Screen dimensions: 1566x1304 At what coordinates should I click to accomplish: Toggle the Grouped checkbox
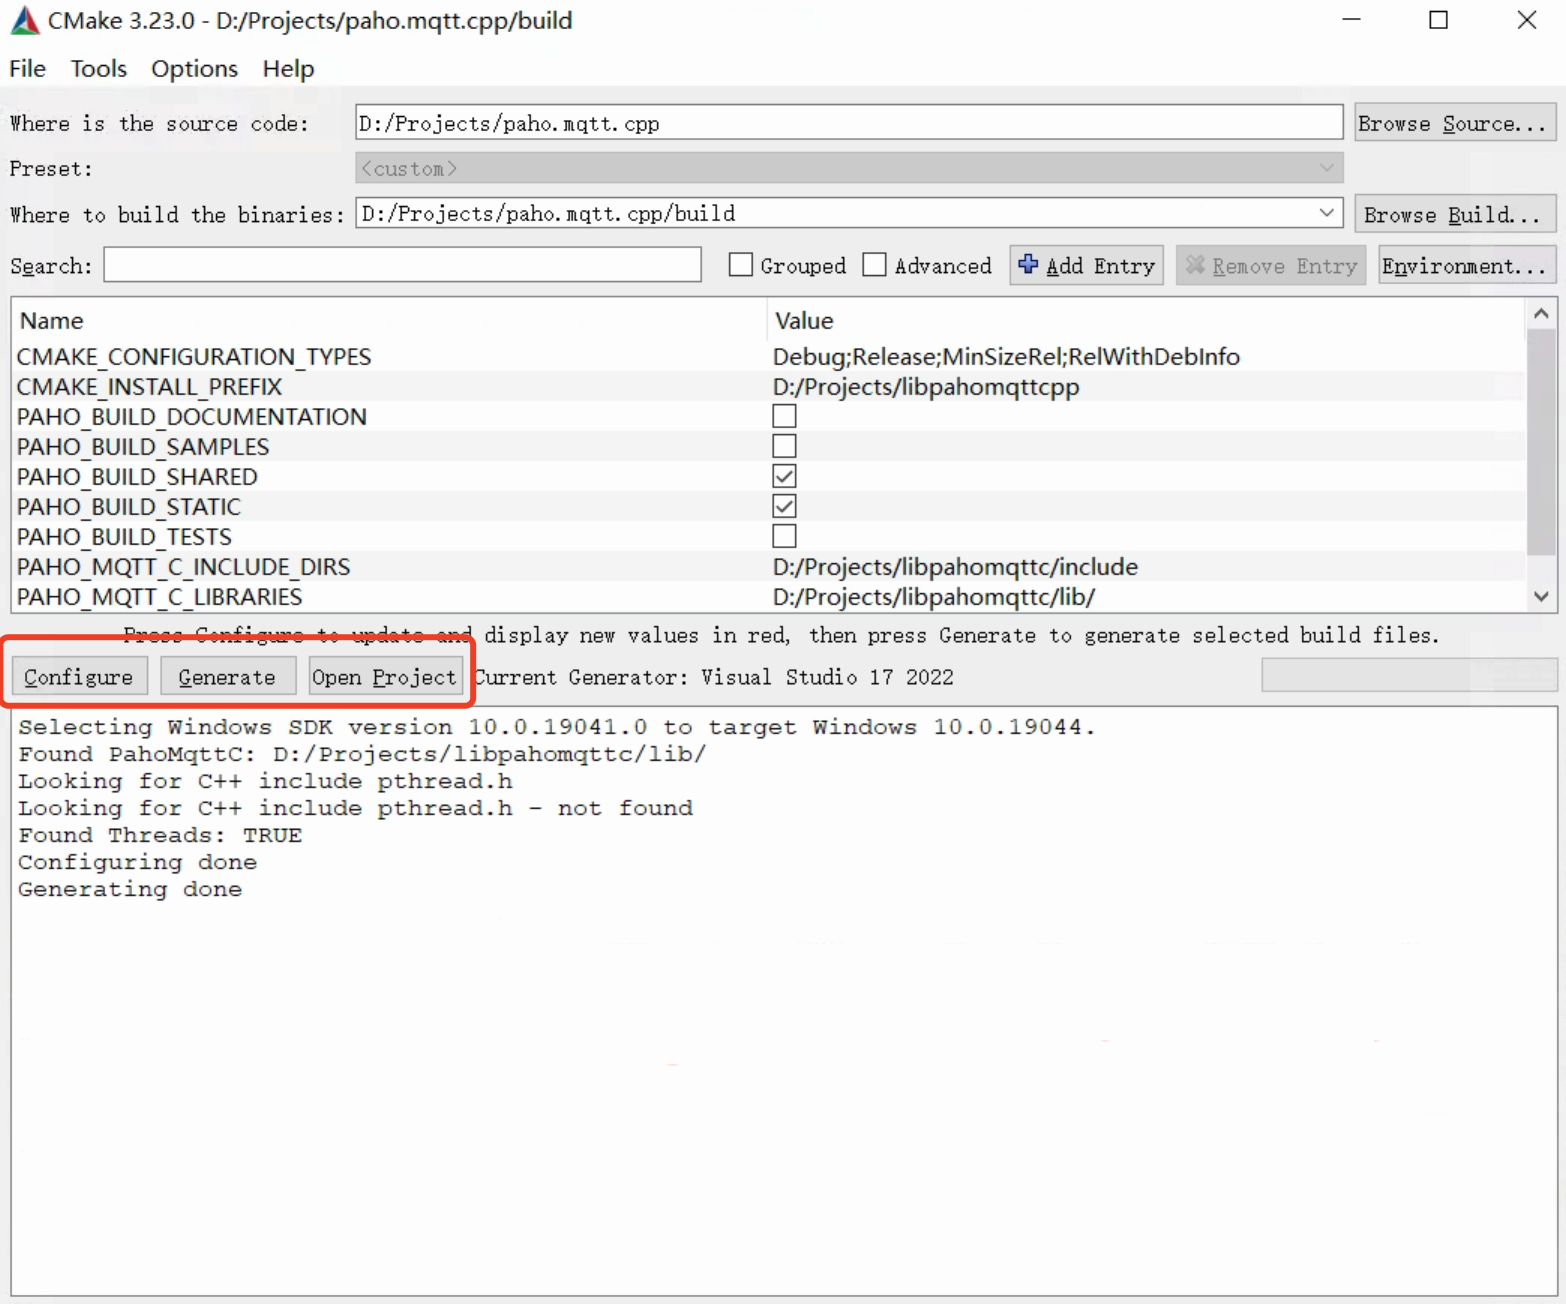[741, 265]
